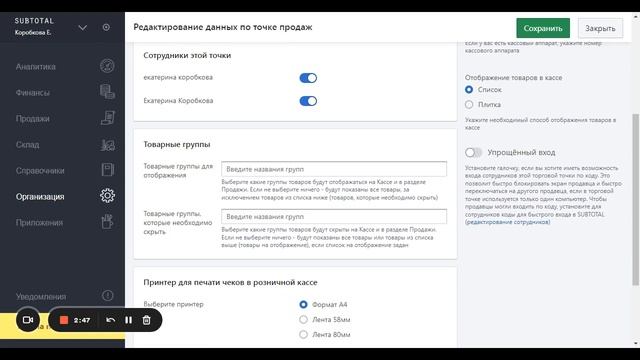Click the Товарные группы heading
This screenshot has height=360, width=640.
tap(177, 144)
